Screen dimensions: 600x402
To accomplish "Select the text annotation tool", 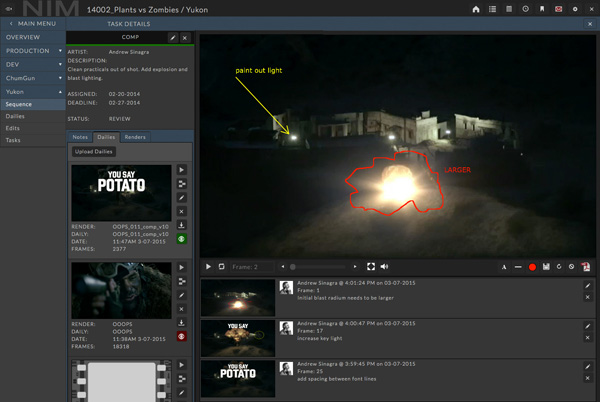I will (x=504, y=267).
